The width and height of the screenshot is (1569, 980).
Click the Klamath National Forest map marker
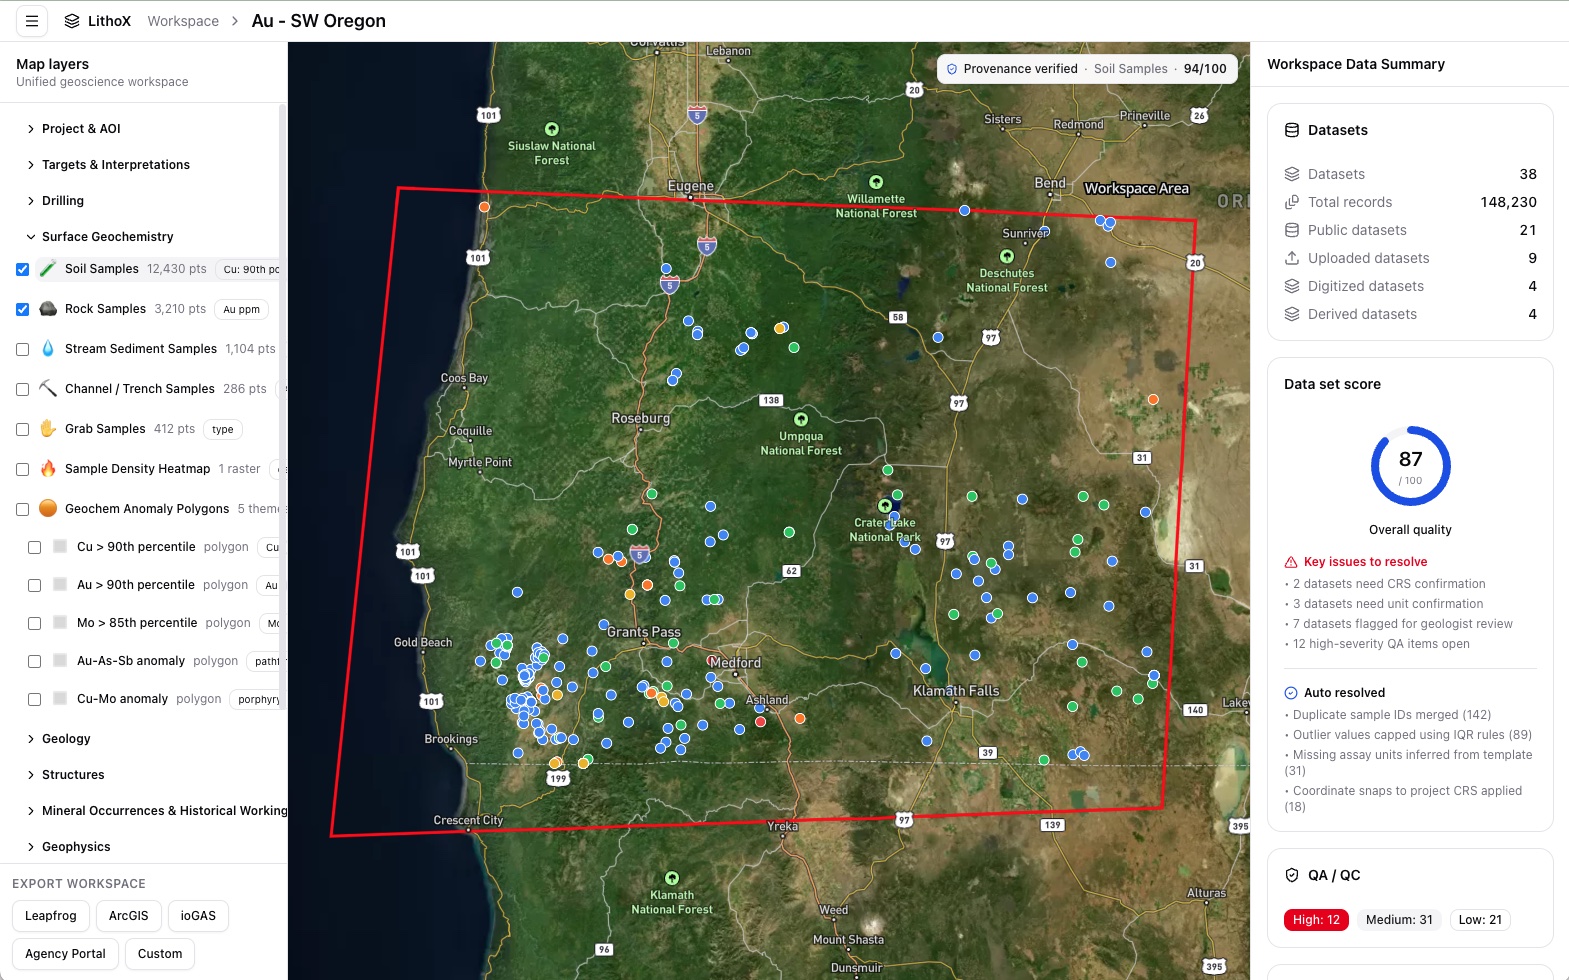point(672,878)
